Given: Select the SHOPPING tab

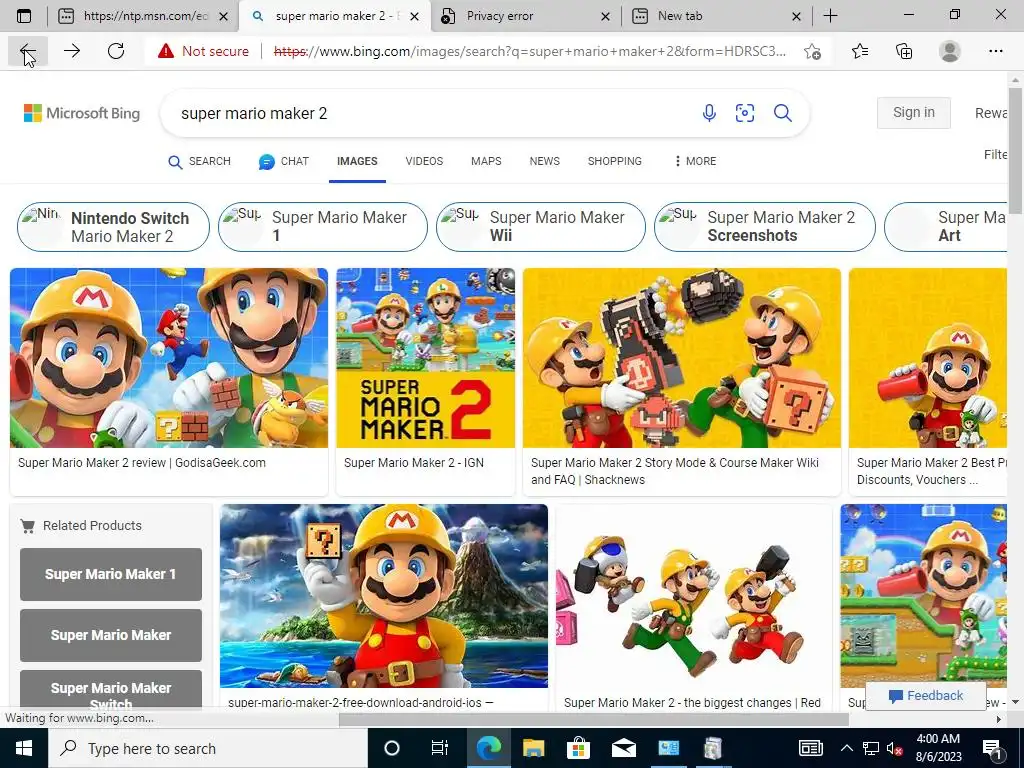Looking at the screenshot, I should tap(615, 161).
